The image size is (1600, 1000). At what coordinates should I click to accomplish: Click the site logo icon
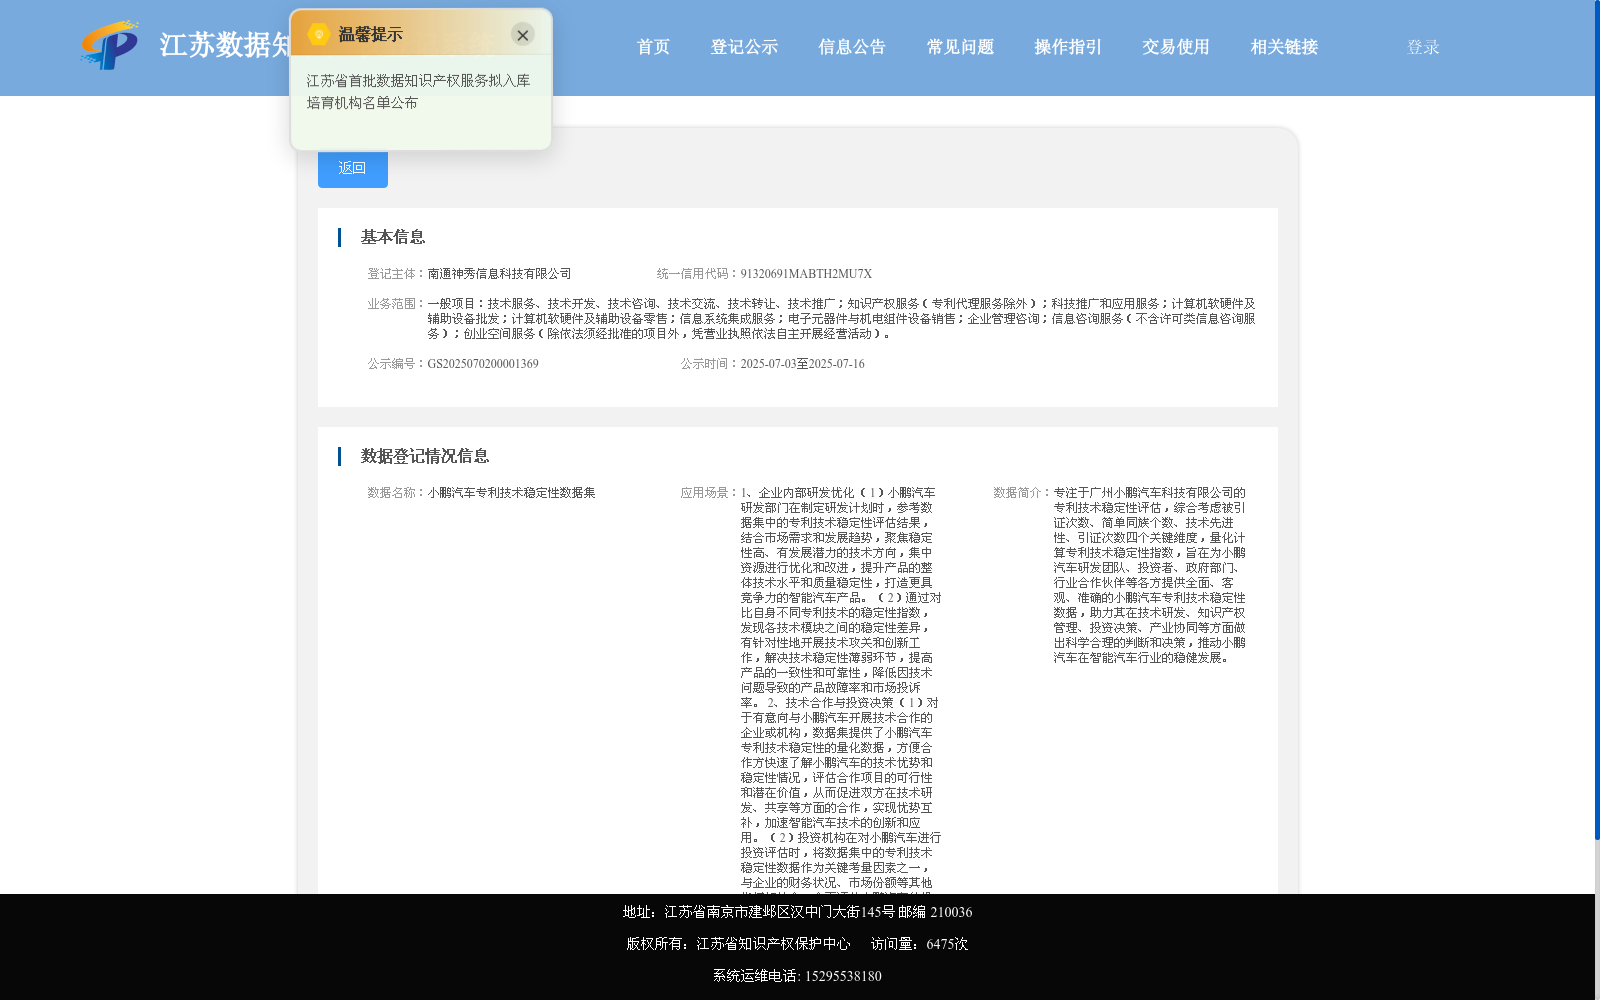[110, 45]
